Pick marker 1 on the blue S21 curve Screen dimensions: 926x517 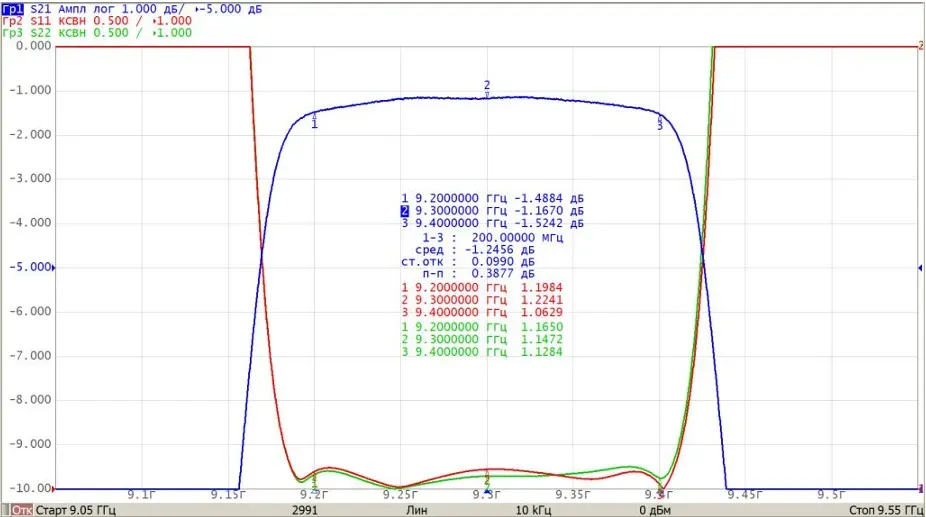(314, 121)
